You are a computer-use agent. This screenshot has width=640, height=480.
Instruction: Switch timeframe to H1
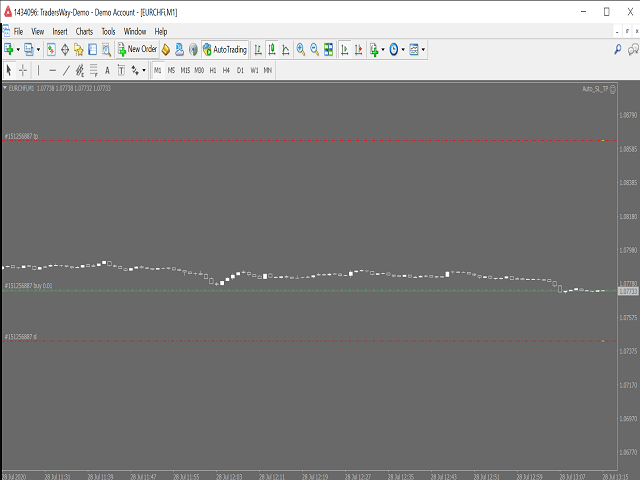213,70
